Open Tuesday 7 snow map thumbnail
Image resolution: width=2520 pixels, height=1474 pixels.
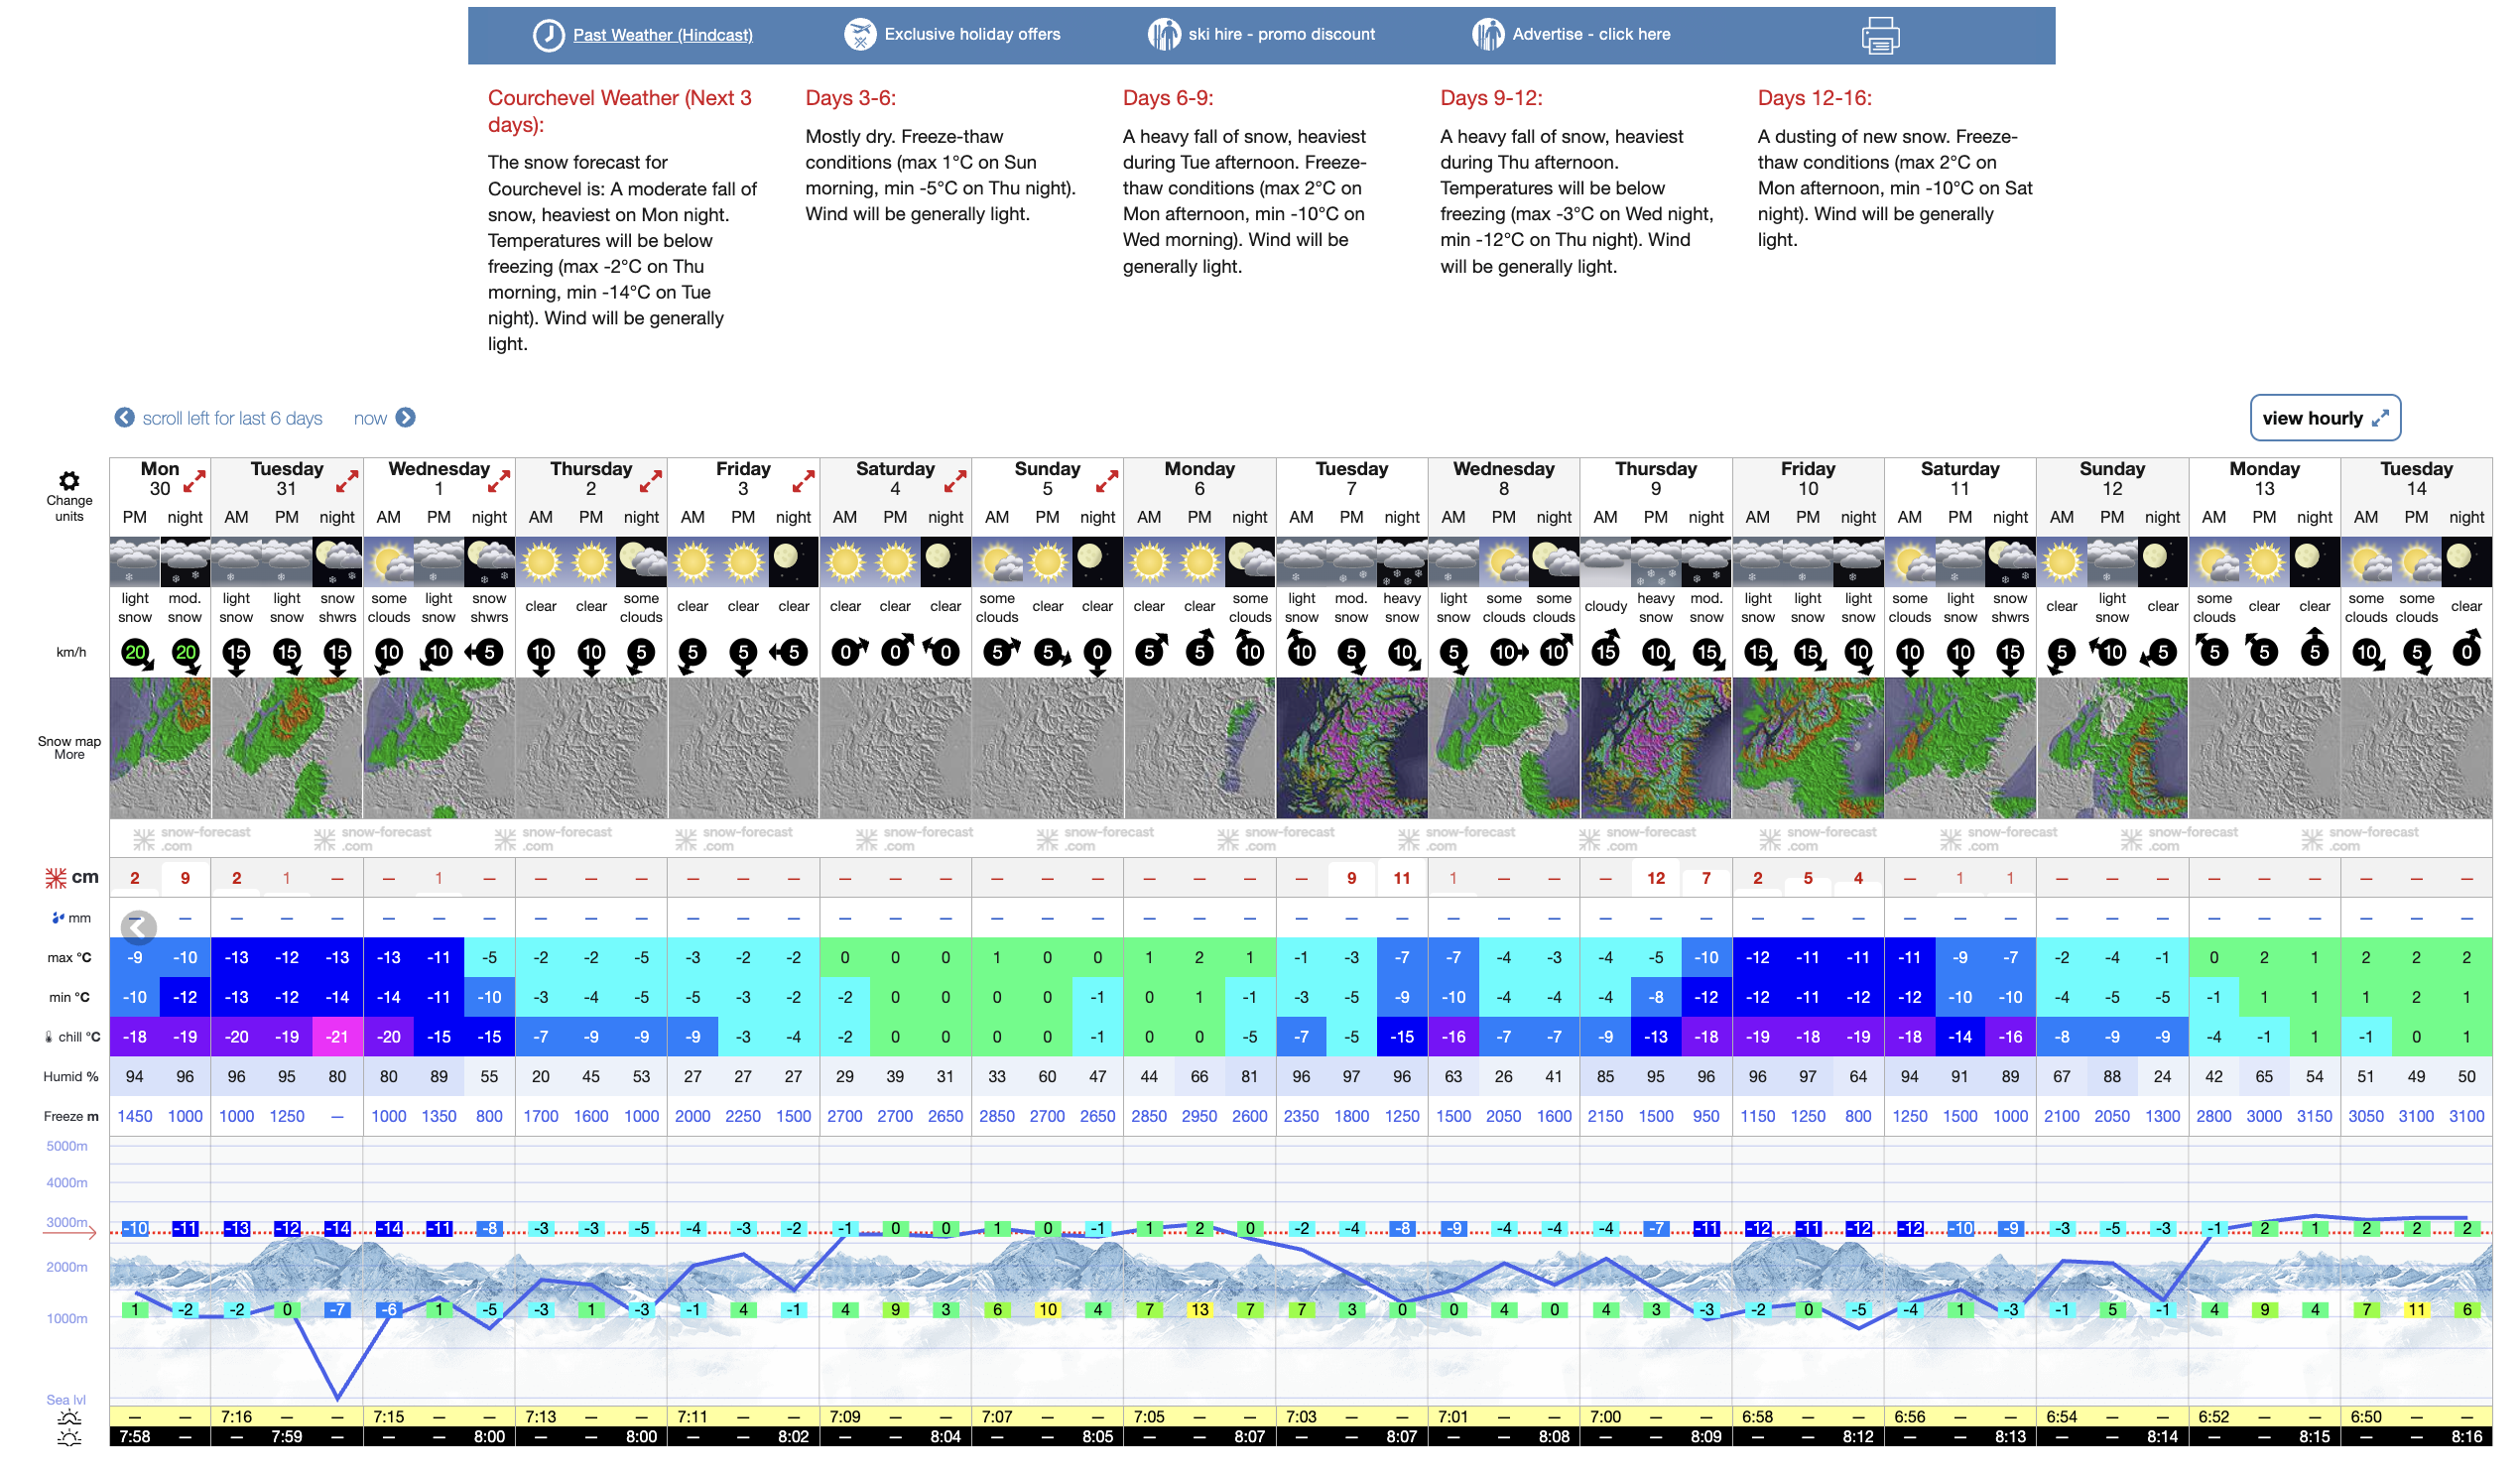1352,747
